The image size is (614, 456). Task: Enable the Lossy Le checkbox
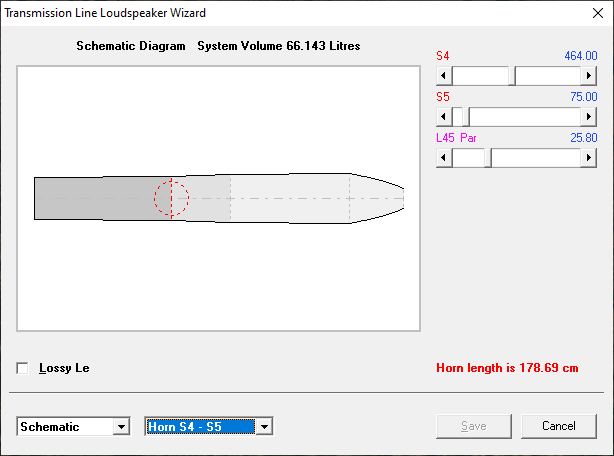(x=23, y=368)
